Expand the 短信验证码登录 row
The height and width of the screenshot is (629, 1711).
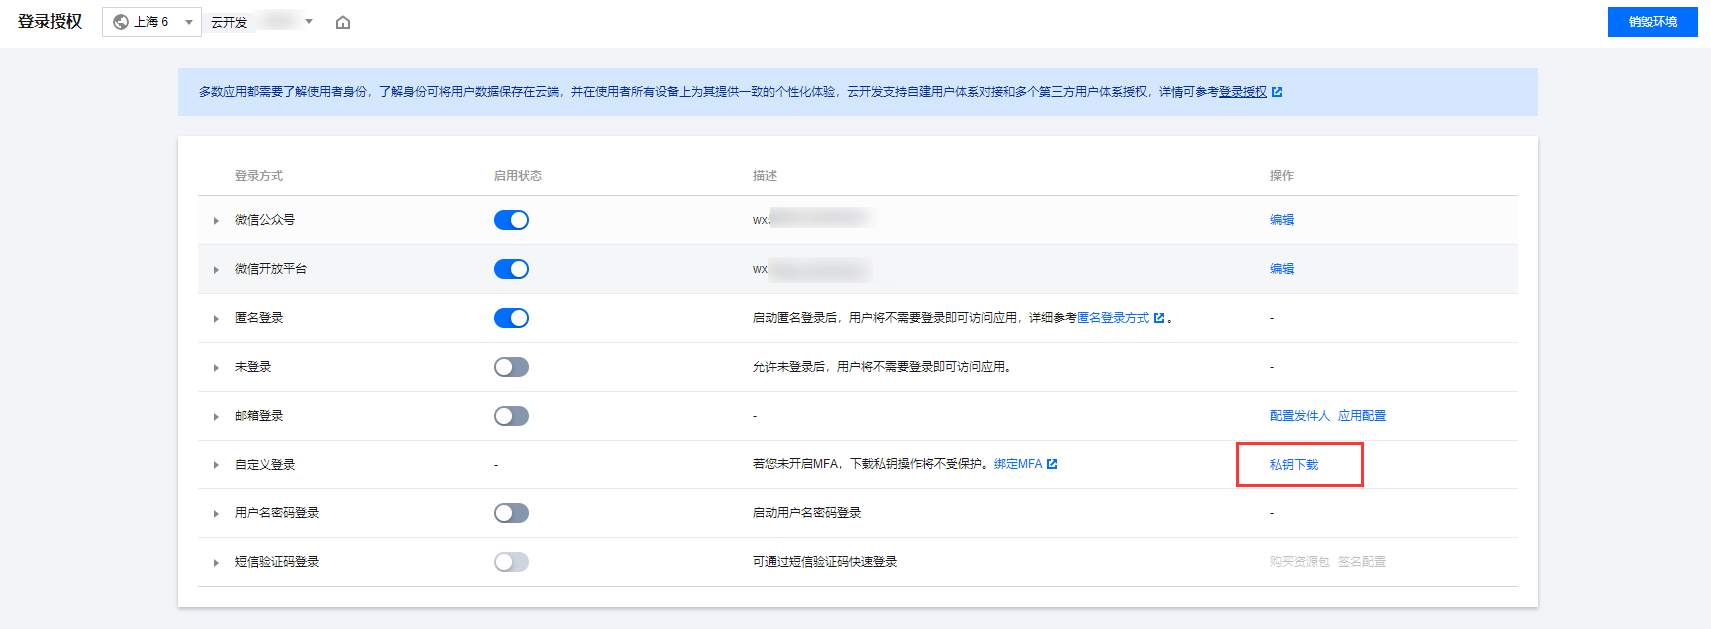click(x=216, y=563)
